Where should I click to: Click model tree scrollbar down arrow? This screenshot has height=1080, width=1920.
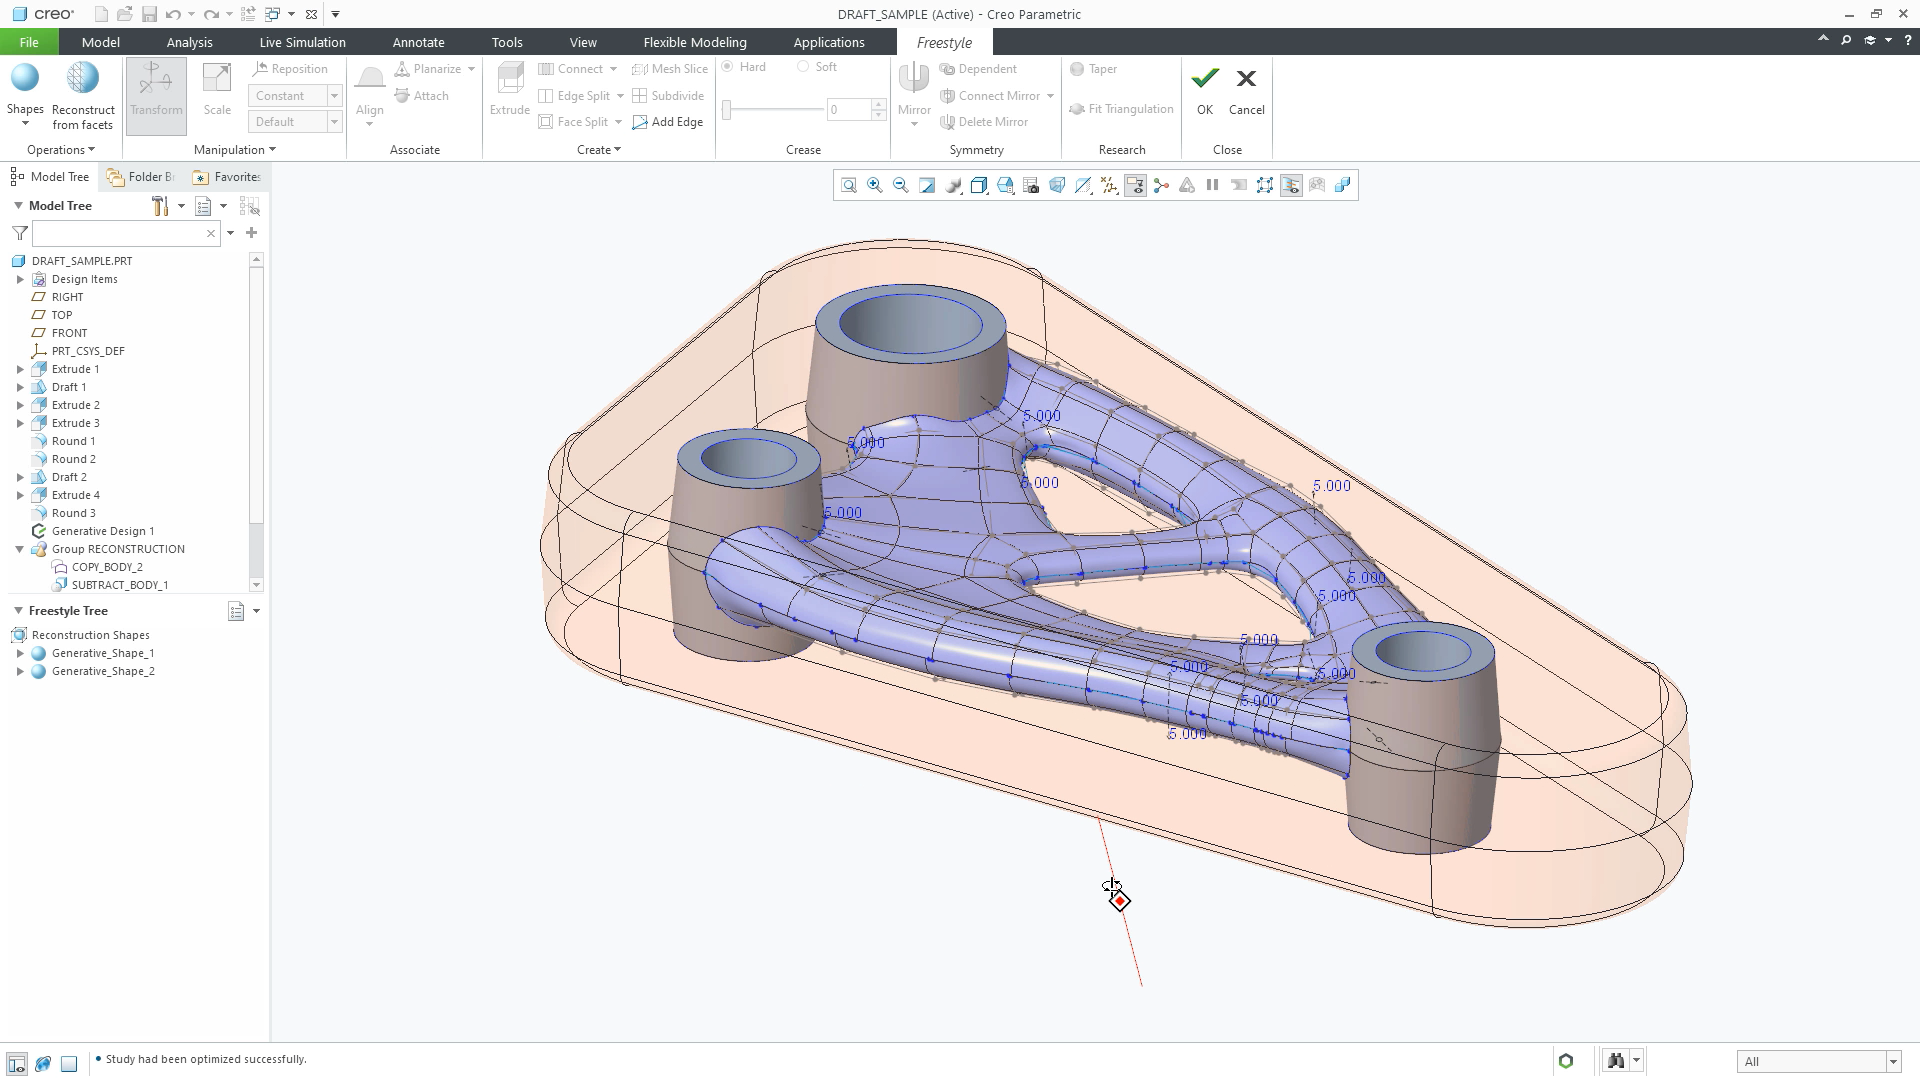(256, 585)
